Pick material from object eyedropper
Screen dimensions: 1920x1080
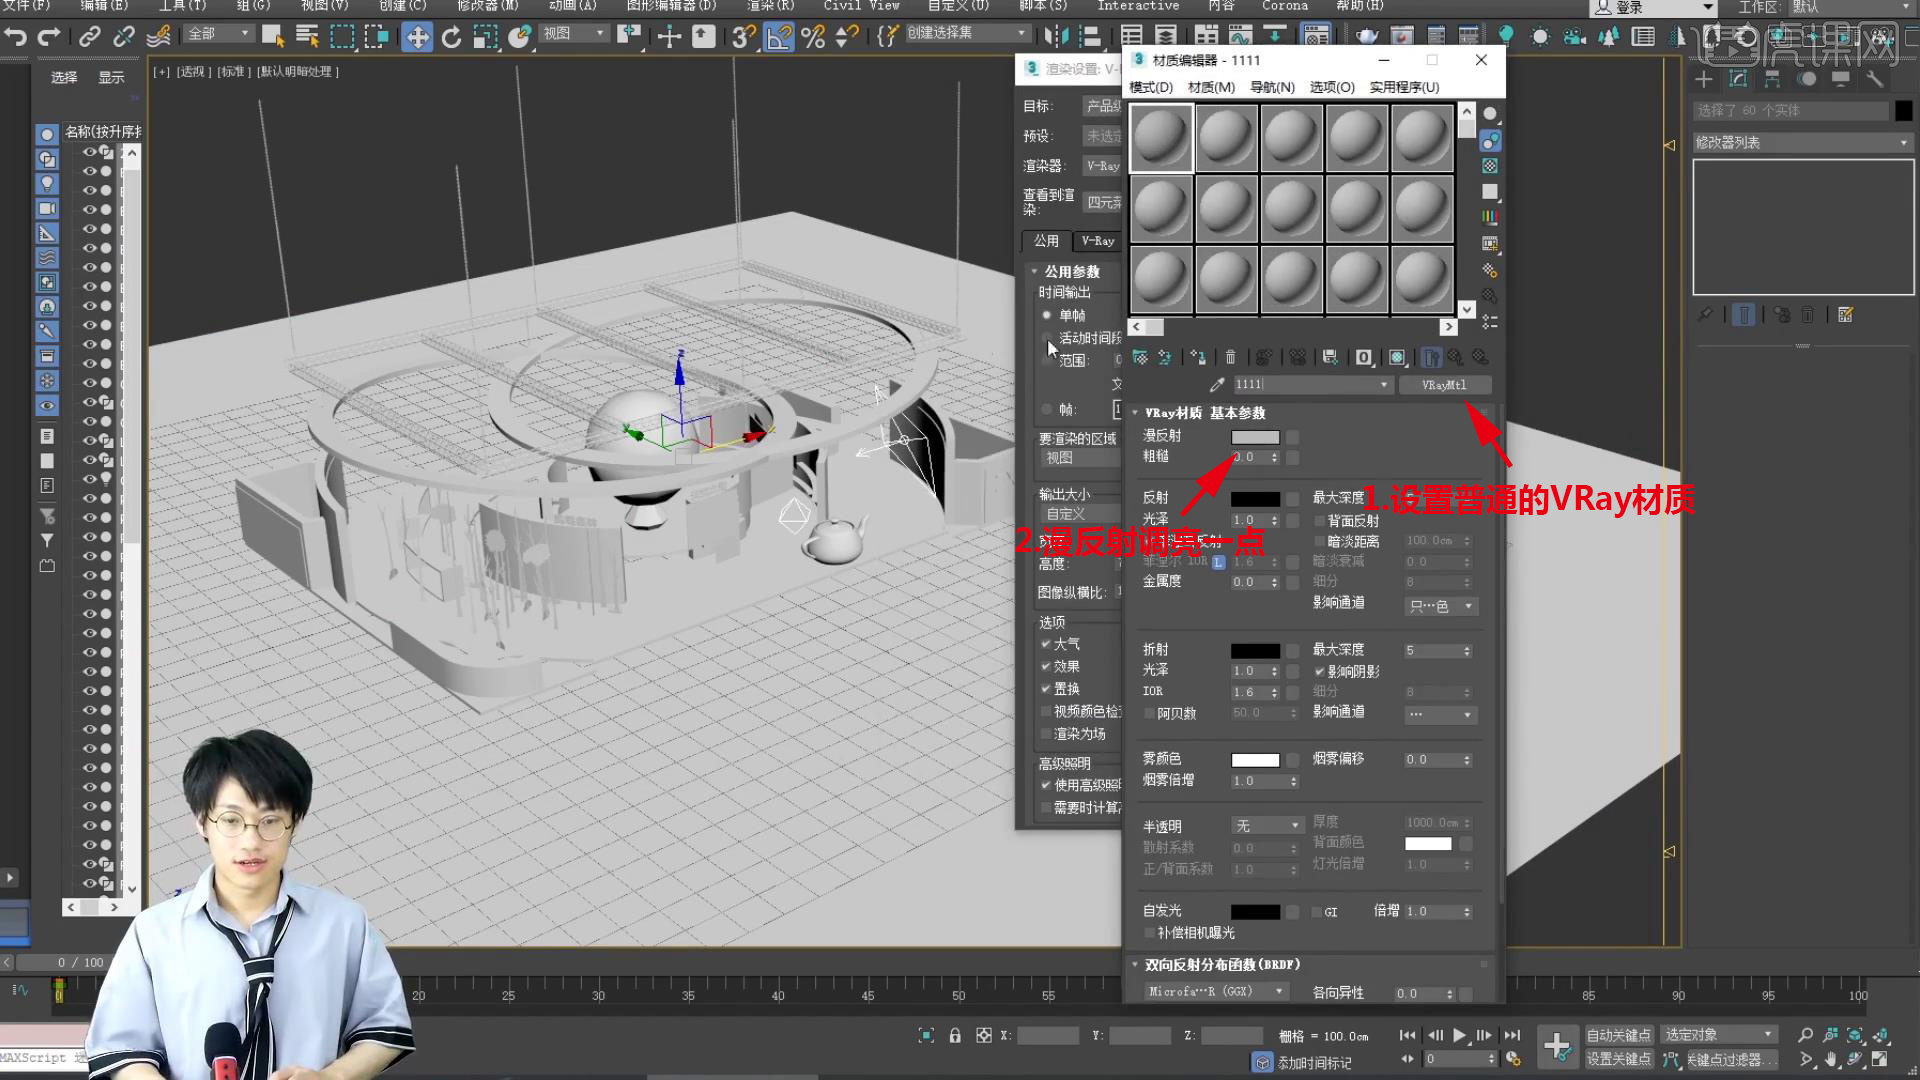pos(1217,385)
